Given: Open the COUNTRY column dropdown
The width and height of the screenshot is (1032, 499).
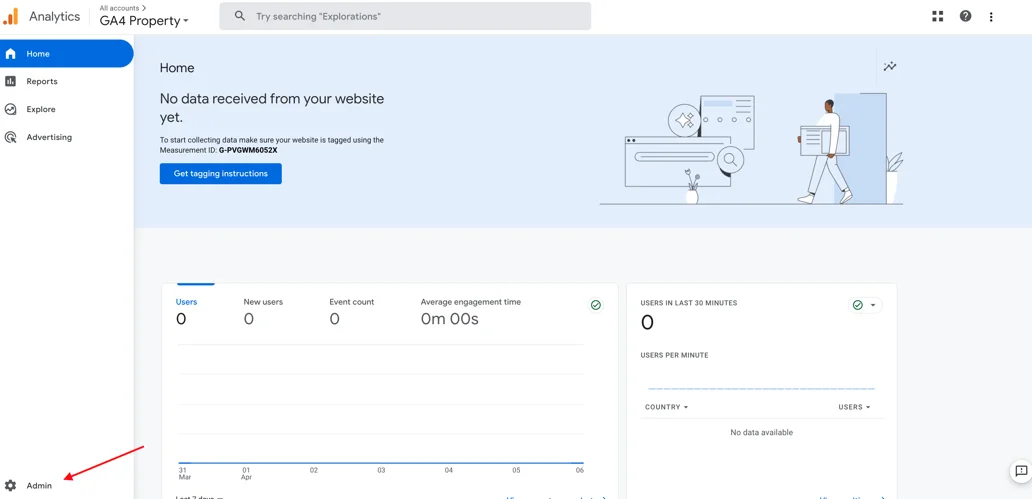Looking at the screenshot, I should coord(666,407).
